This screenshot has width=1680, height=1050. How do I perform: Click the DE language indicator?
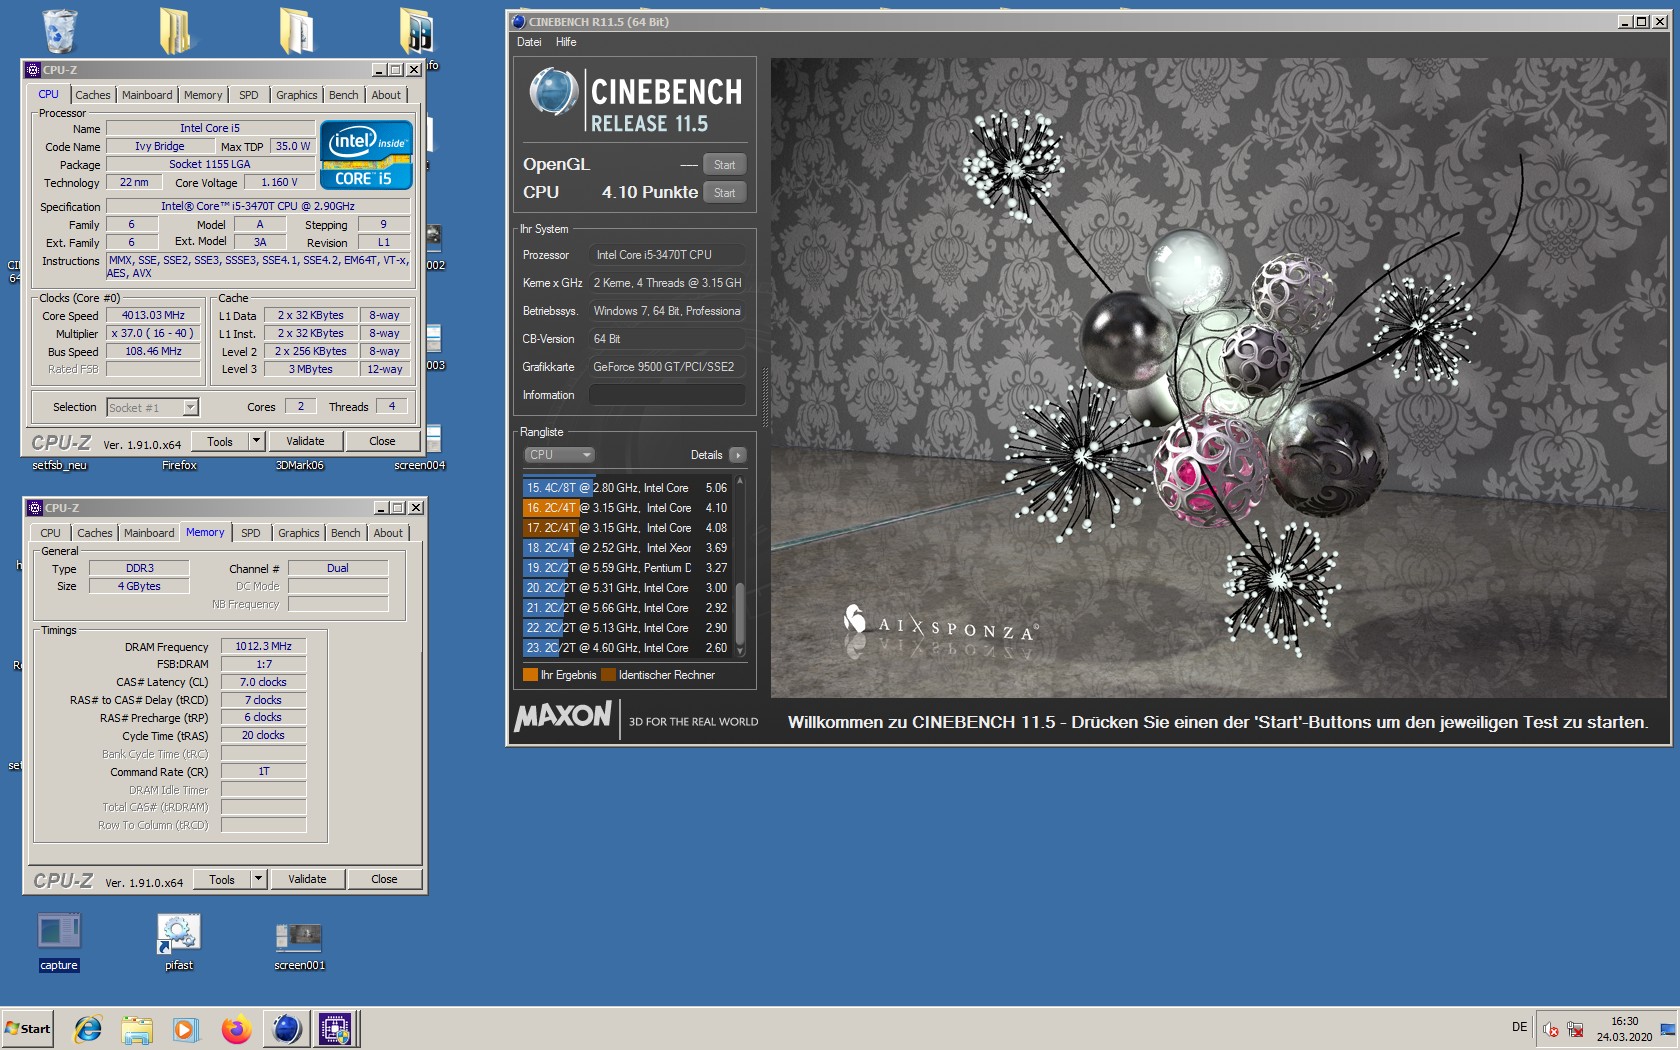click(x=1519, y=1027)
